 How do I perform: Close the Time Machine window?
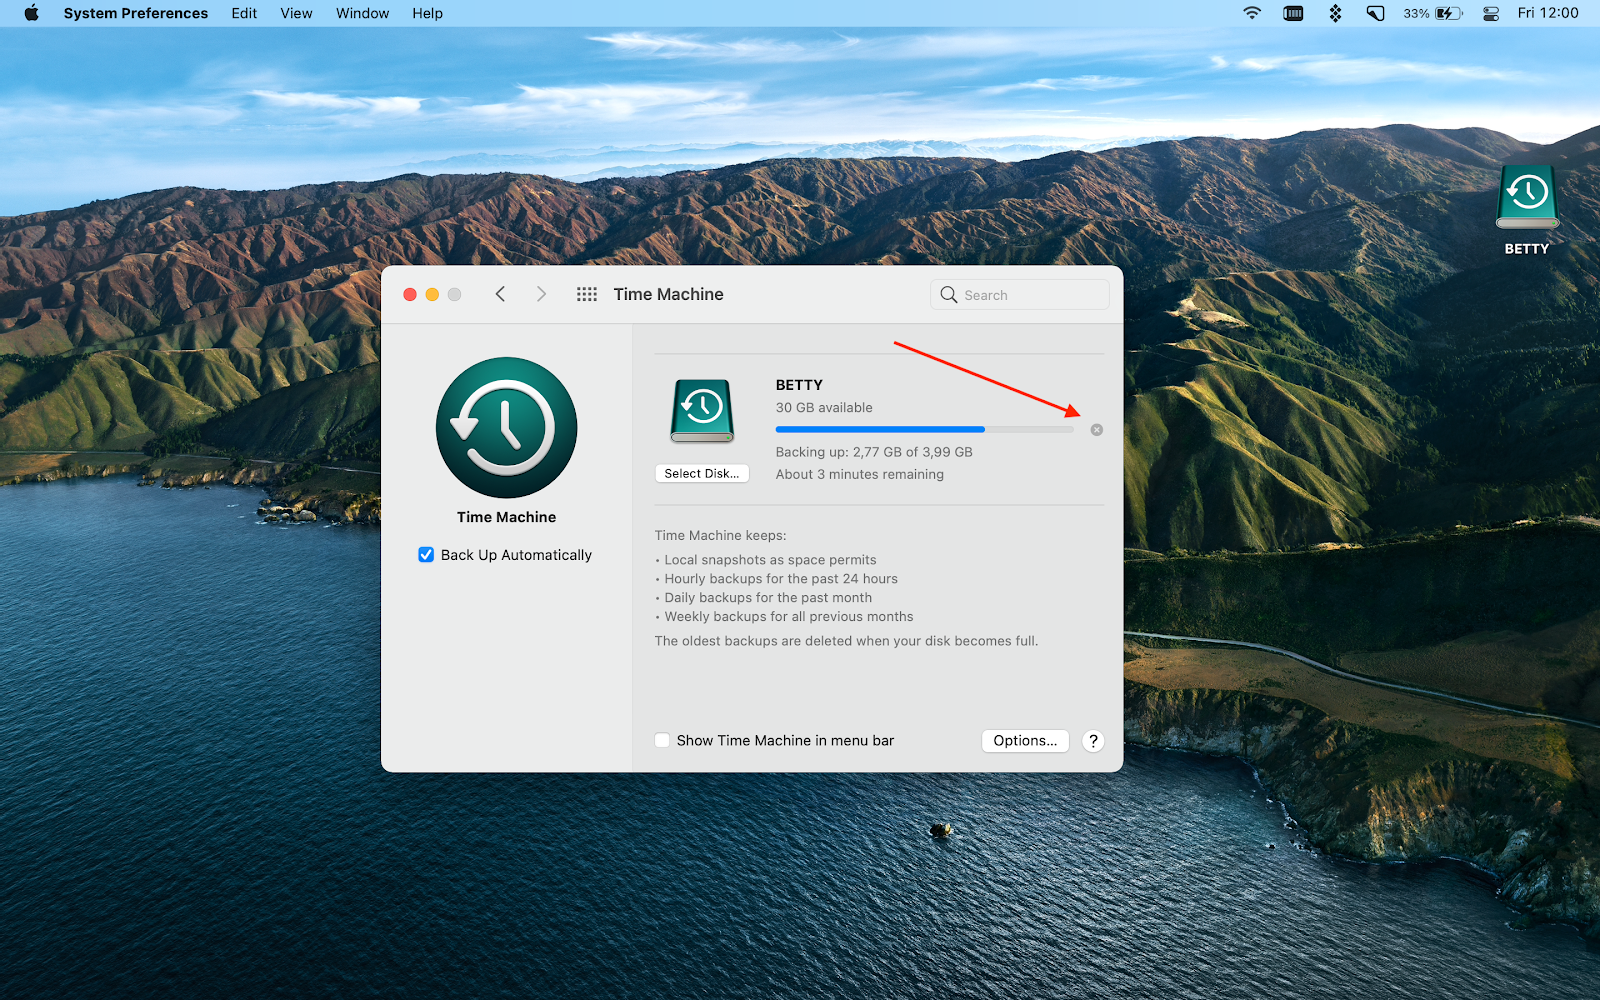click(x=410, y=294)
